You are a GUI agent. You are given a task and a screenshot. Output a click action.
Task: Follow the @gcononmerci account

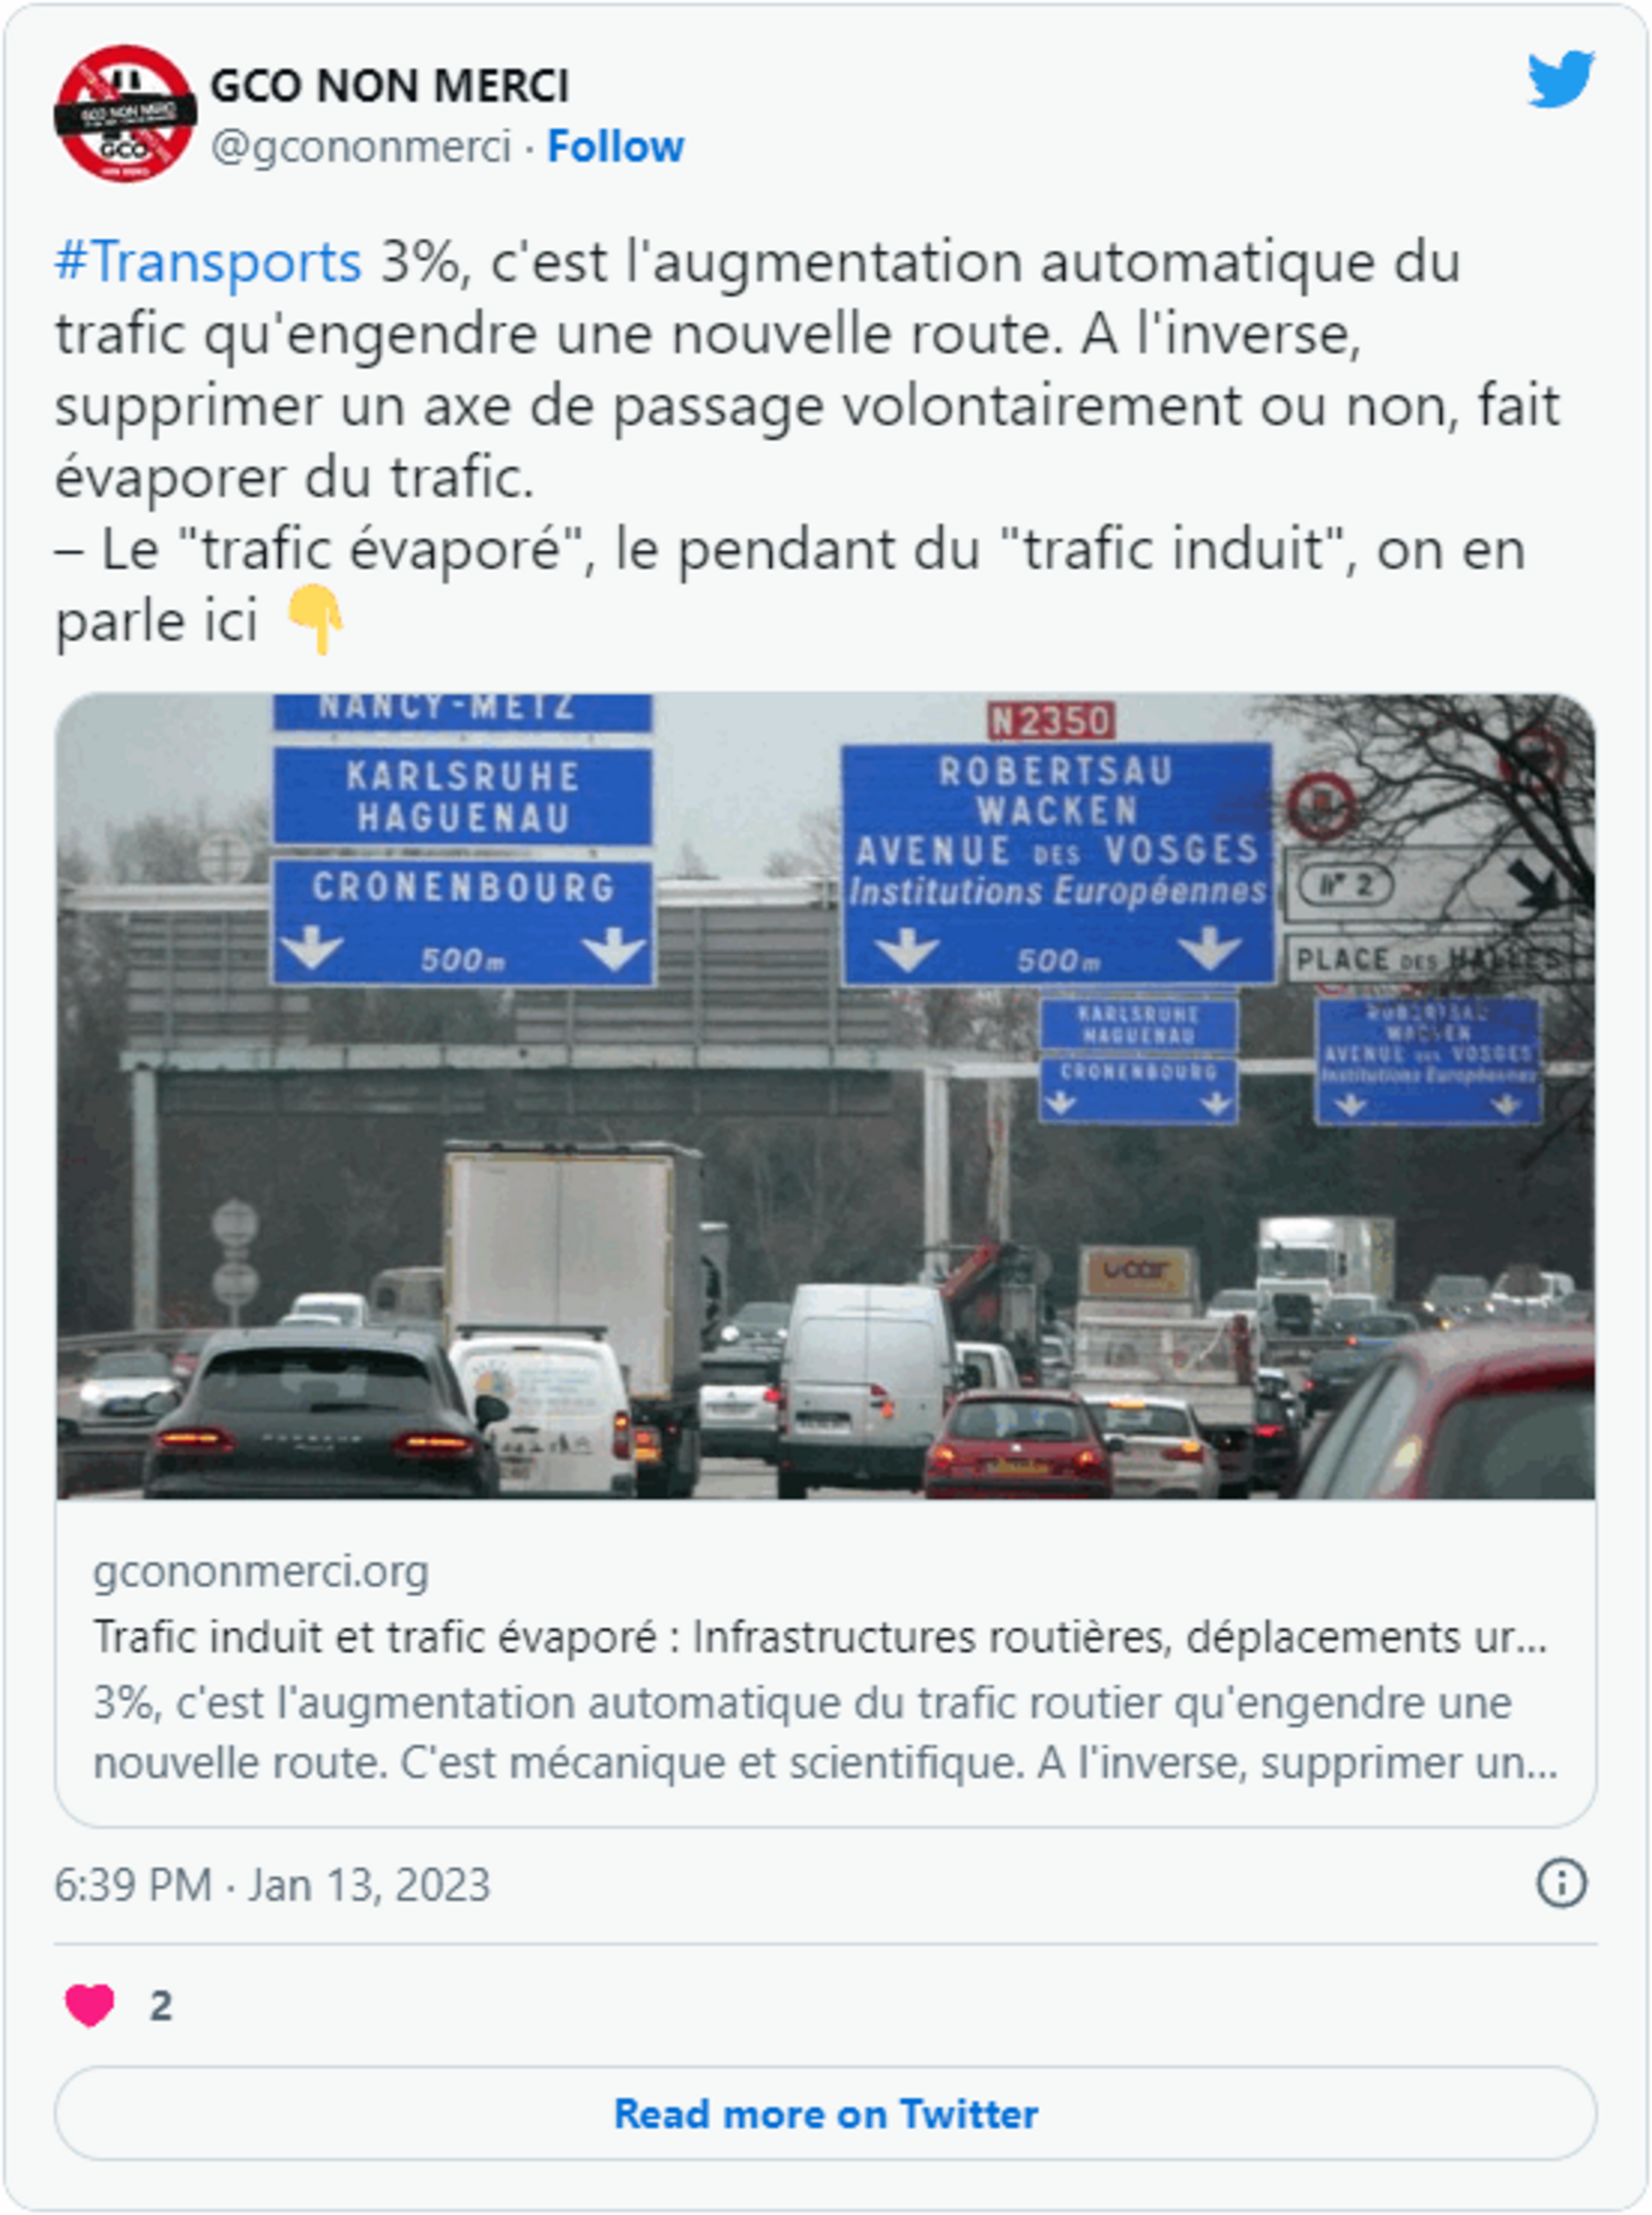(x=615, y=146)
